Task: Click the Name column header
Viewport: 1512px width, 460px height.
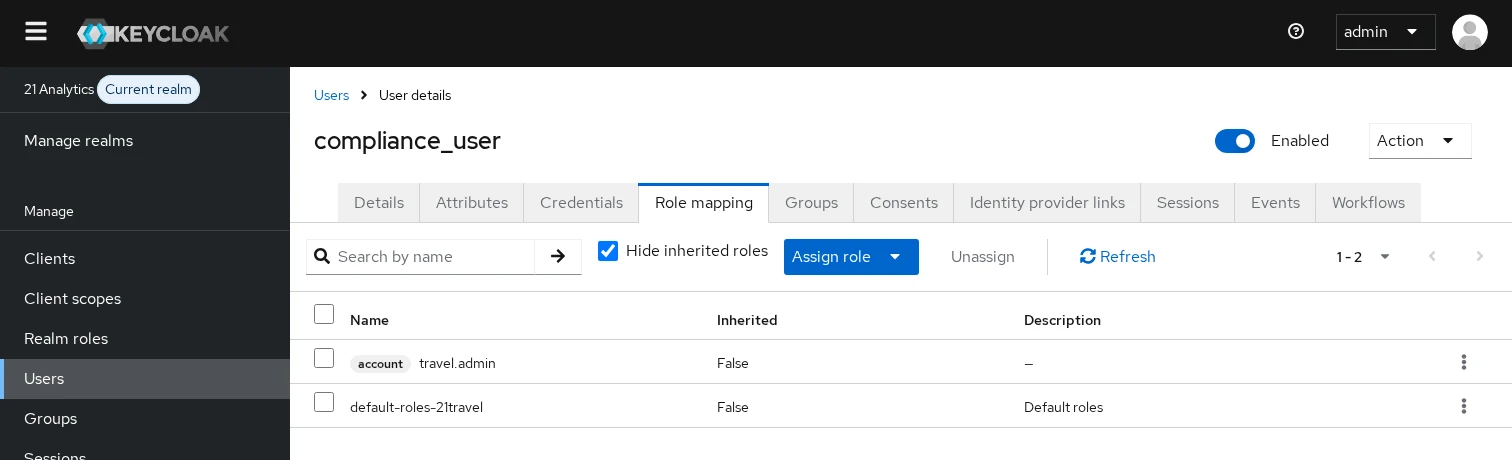Action: 369,320
